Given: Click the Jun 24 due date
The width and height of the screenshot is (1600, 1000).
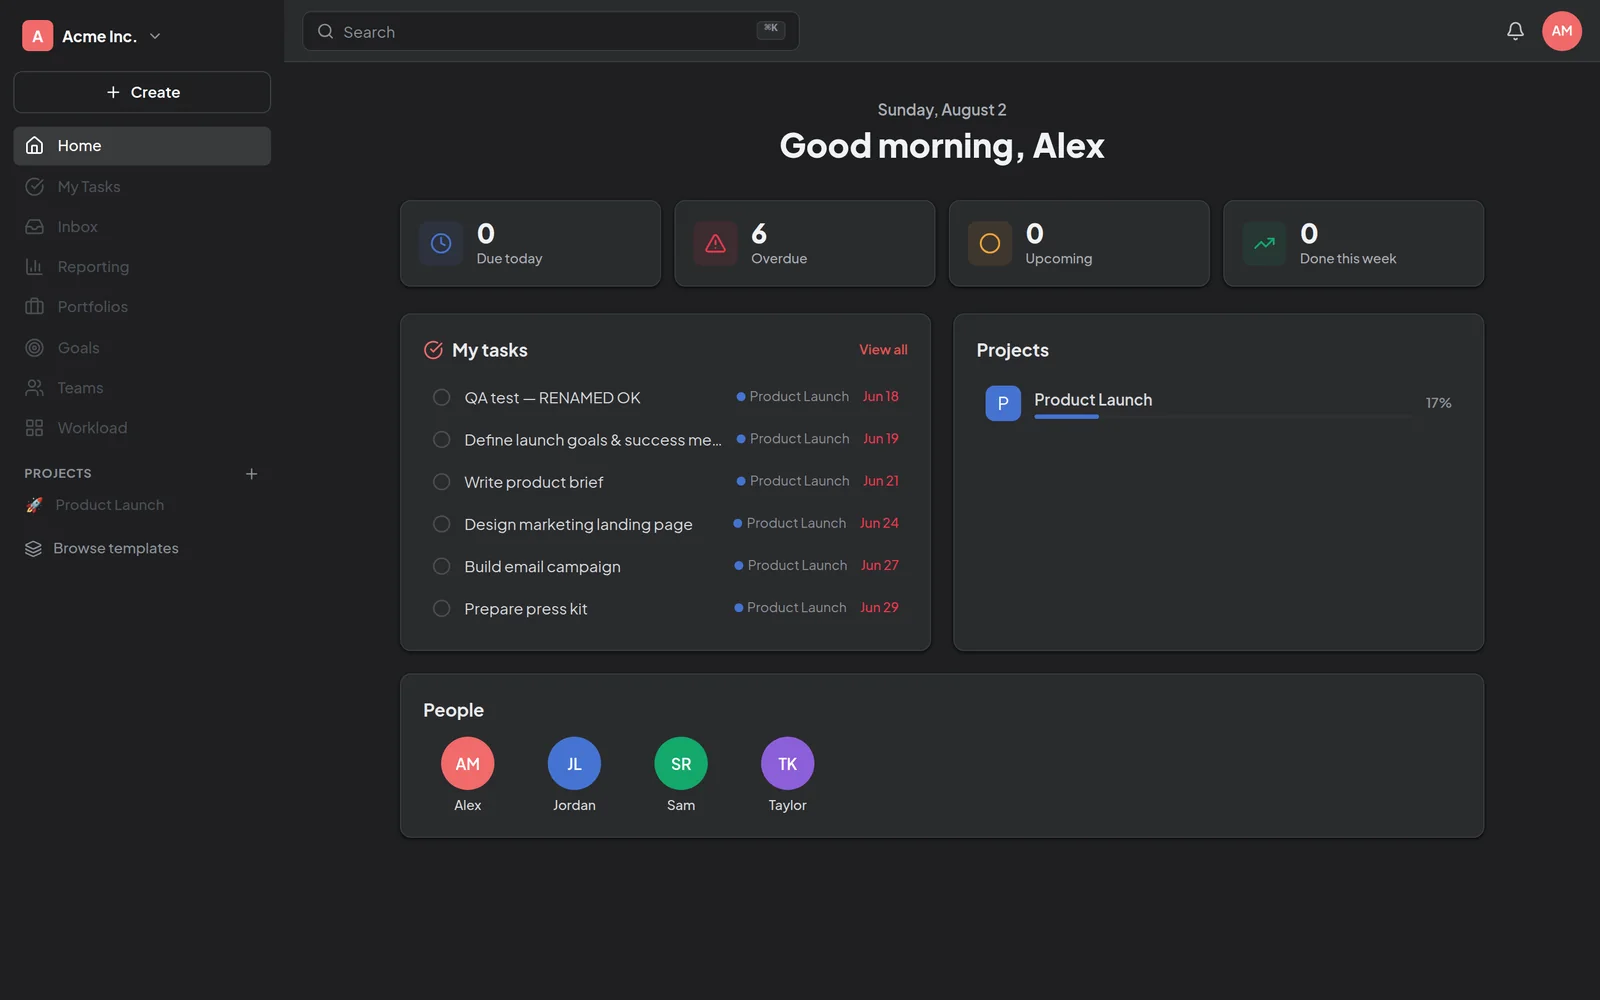Looking at the screenshot, I should pos(879,523).
